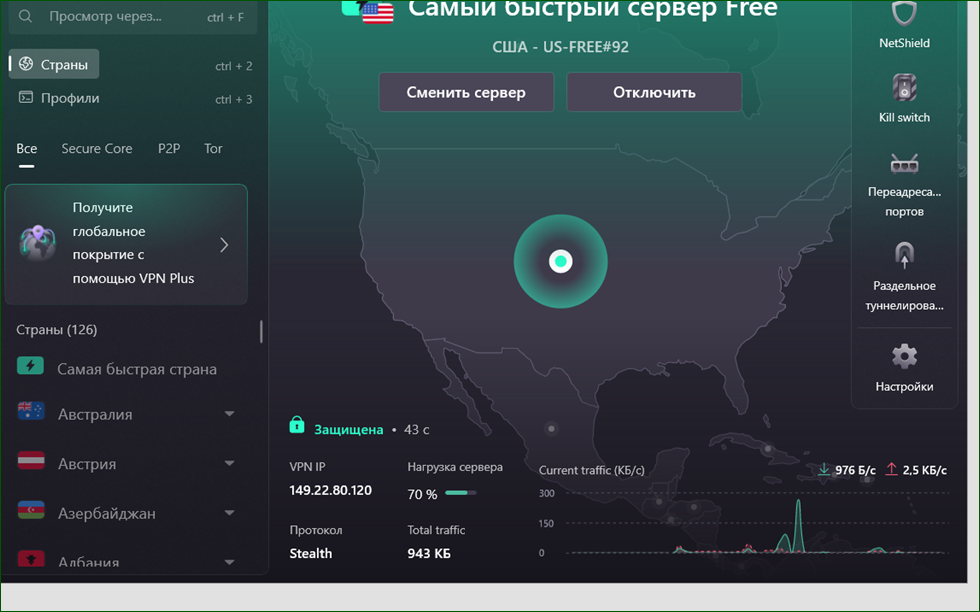The image size is (980, 612).
Task: Open Настройки gear icon
Action: [904, 356]
